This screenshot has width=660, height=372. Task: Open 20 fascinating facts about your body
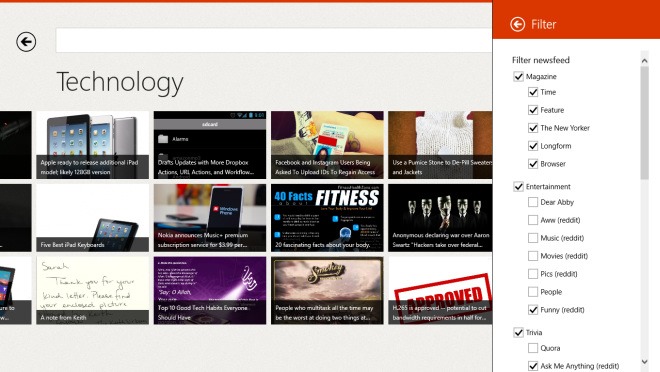click(327, 218)
